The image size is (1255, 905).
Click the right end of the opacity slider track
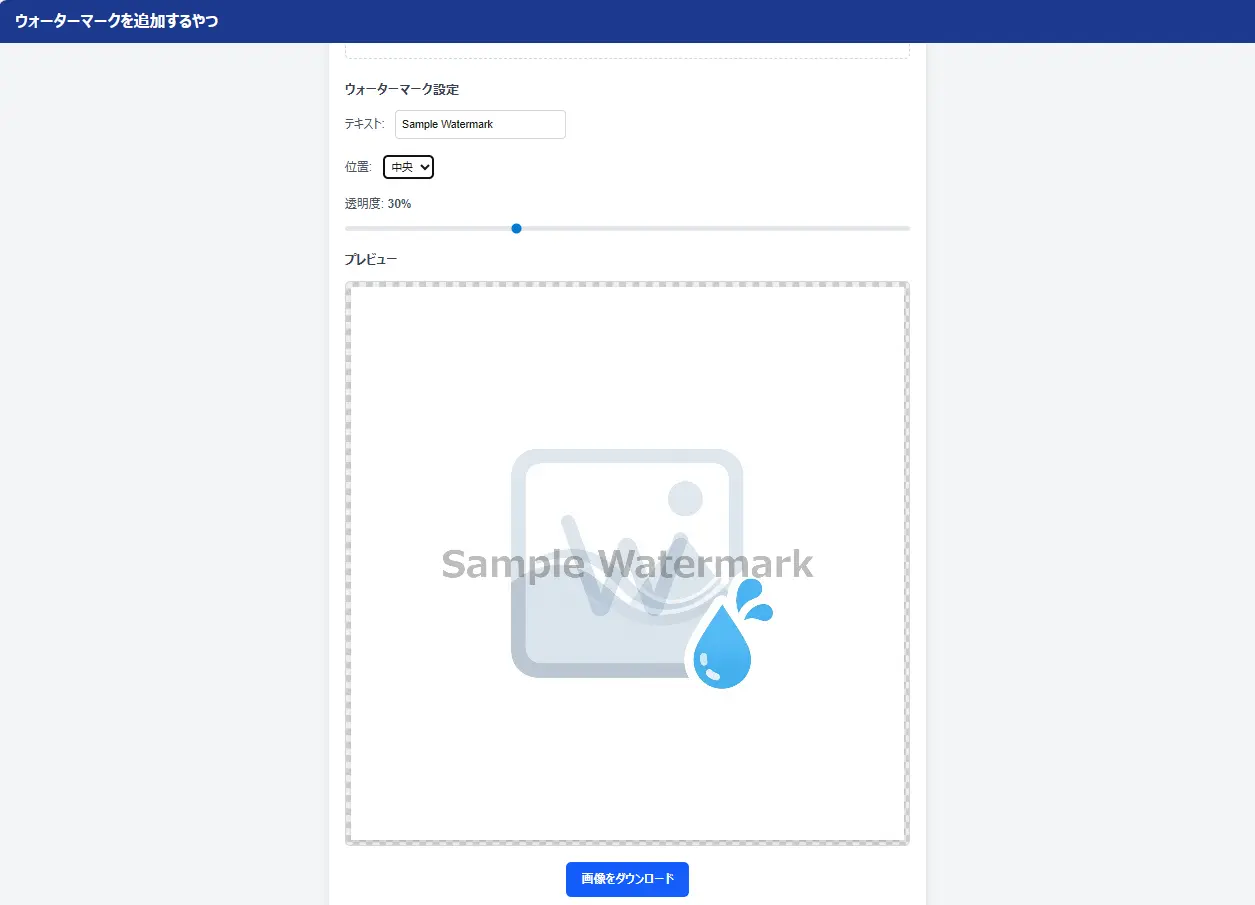pos(904,229)
